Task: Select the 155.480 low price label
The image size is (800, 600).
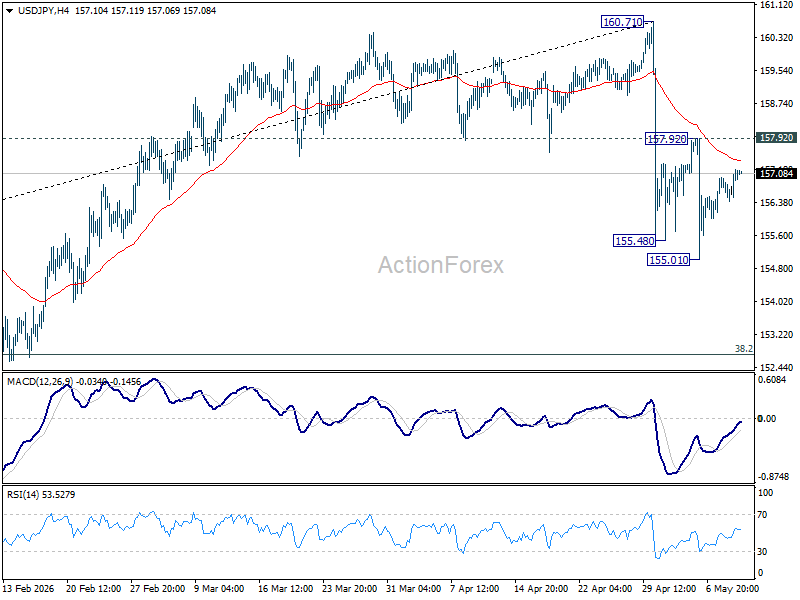Action: (634, 241)
